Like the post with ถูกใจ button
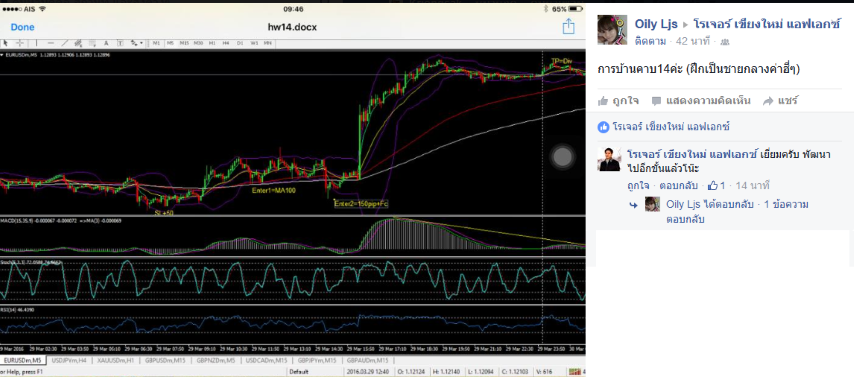 pyautogui.click(x=618, y=101)
